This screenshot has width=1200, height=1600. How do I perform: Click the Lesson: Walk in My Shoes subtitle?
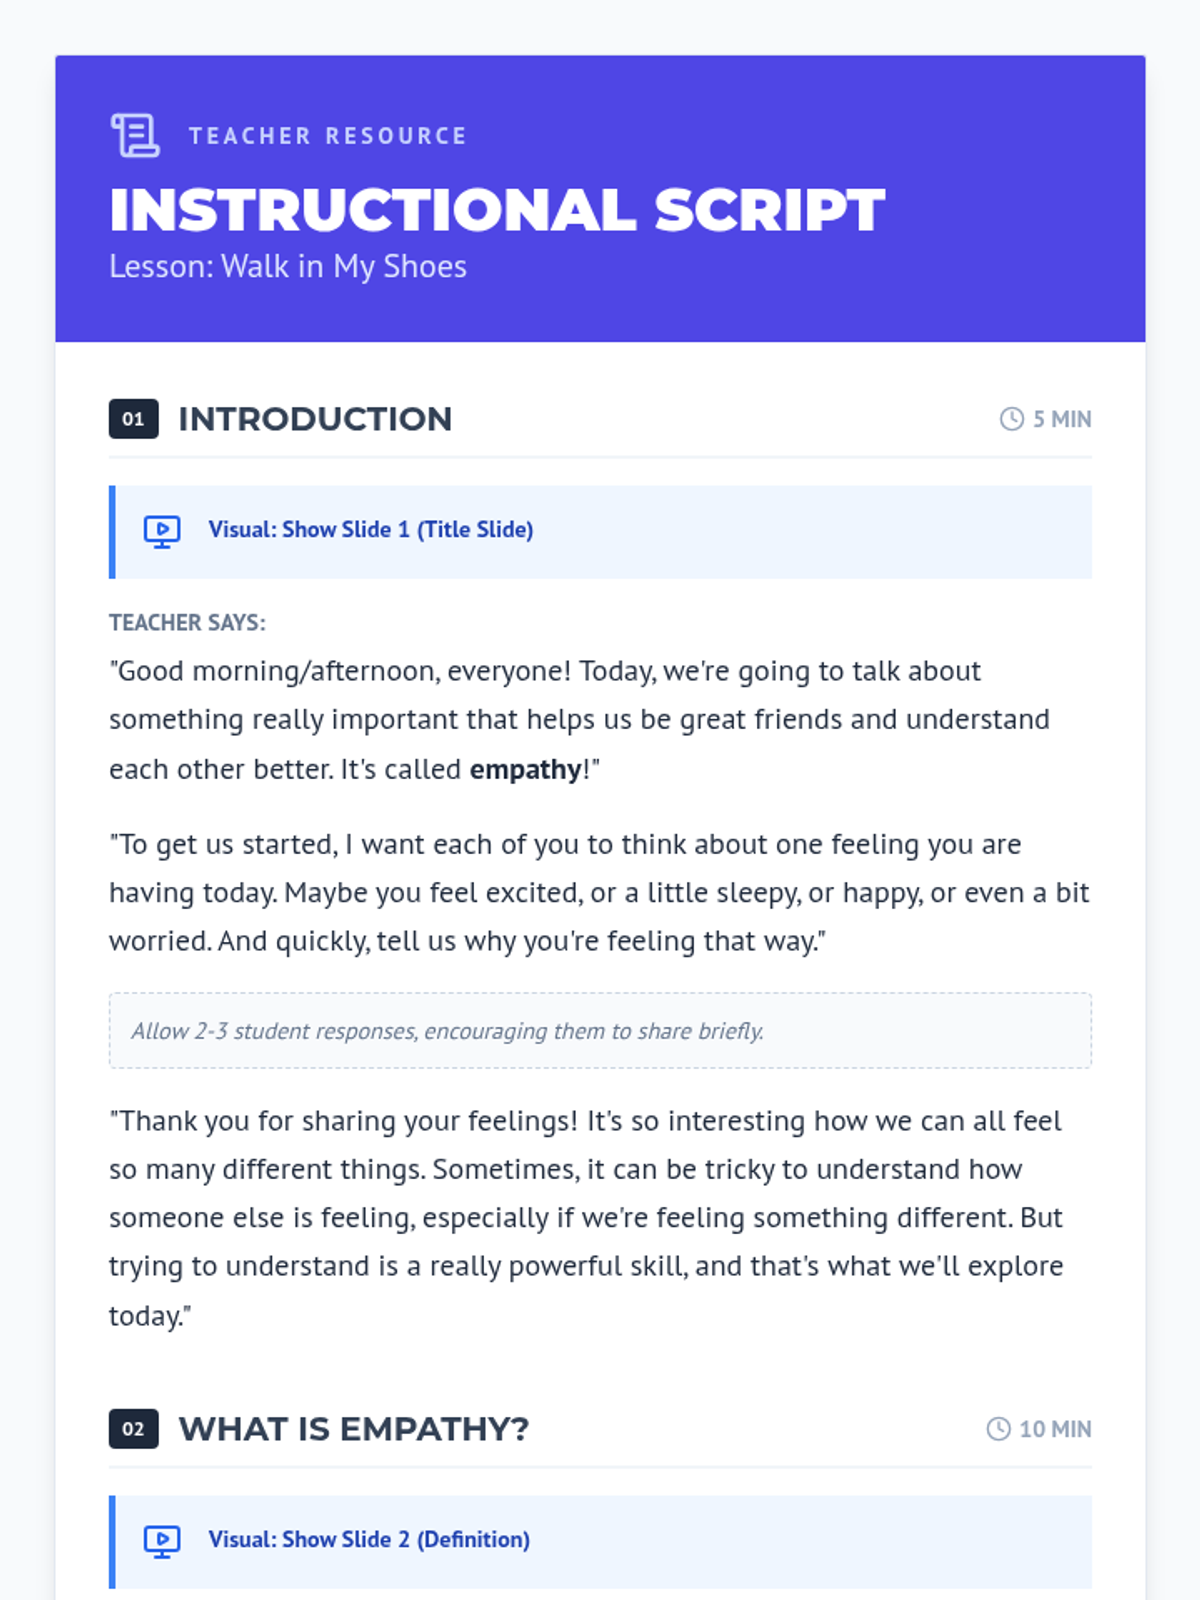coord(288,267)
